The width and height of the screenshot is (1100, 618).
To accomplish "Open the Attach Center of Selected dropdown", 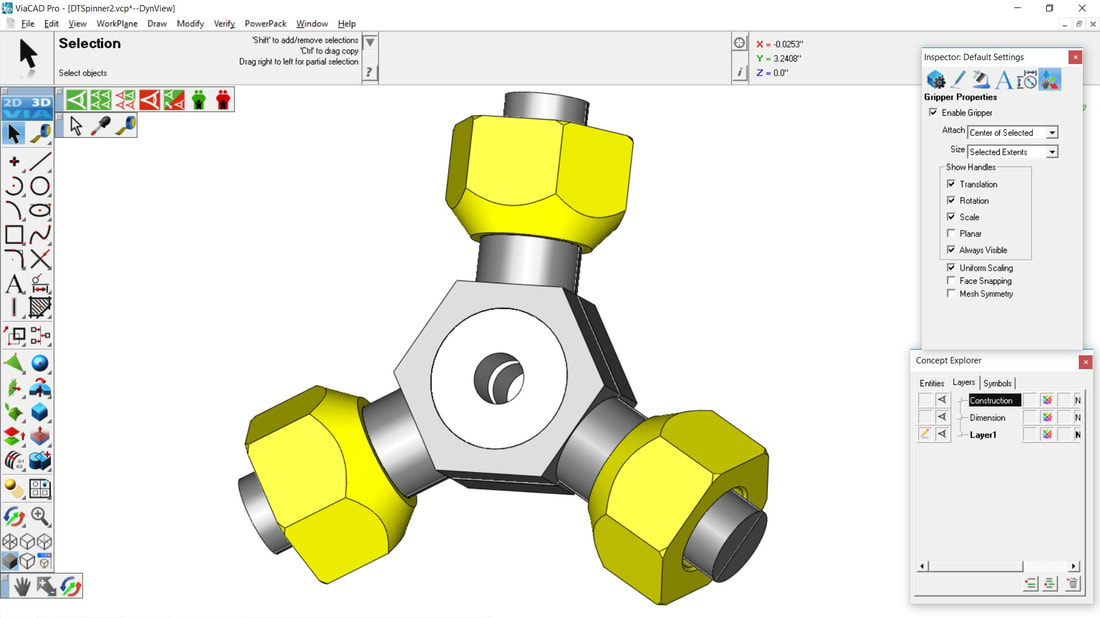I will tap(1052, 133).
